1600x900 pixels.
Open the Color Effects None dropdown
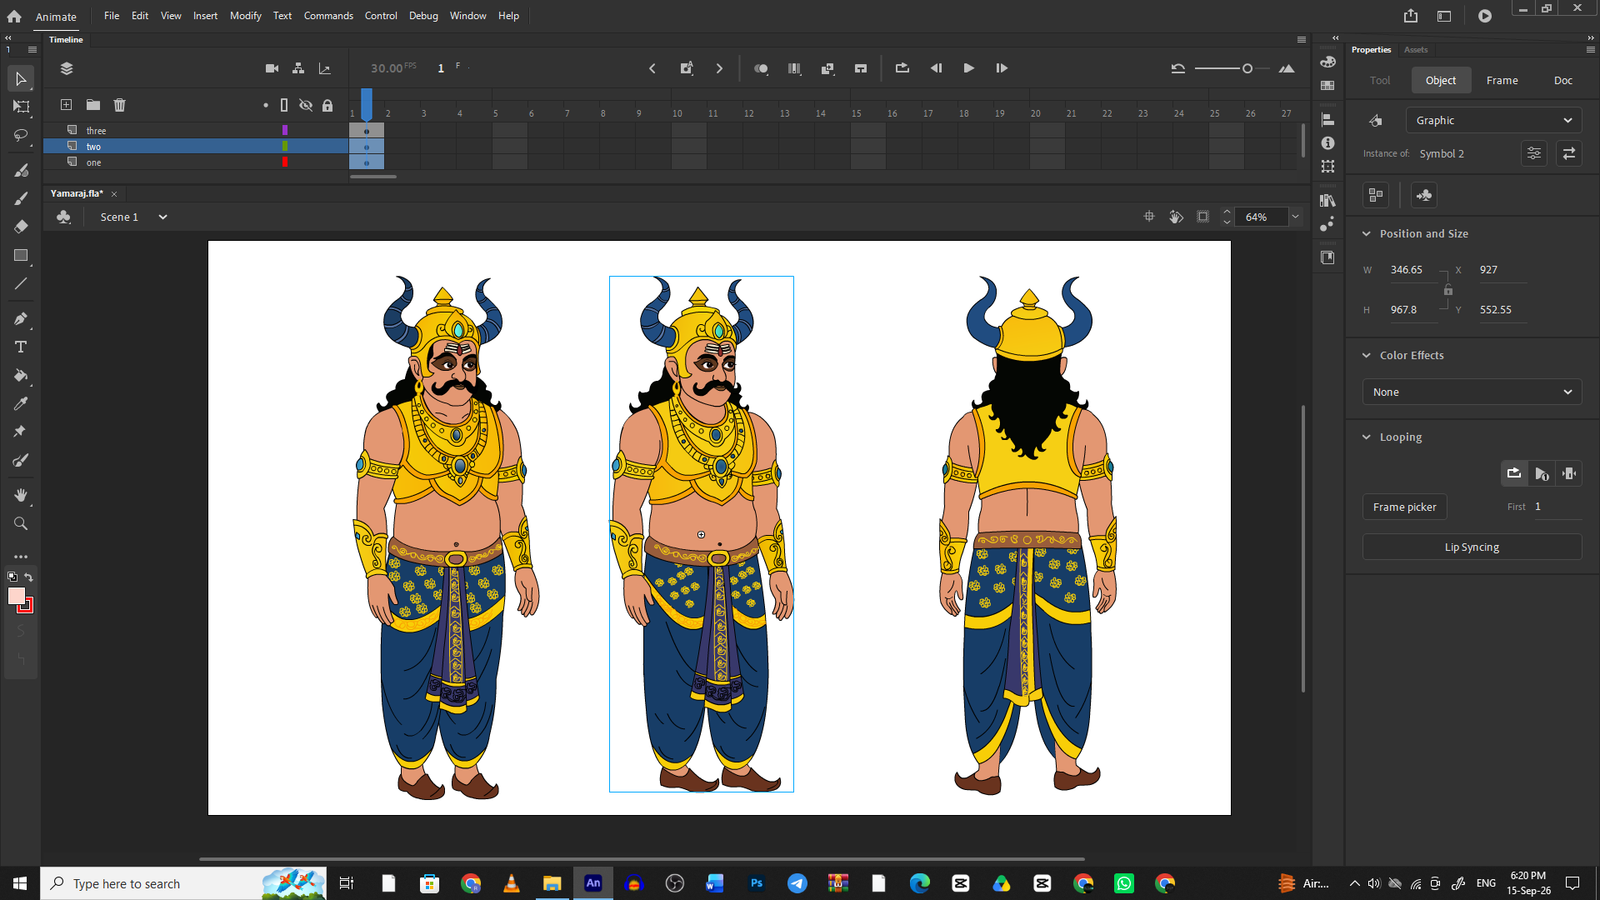(x=1472, y=392)
